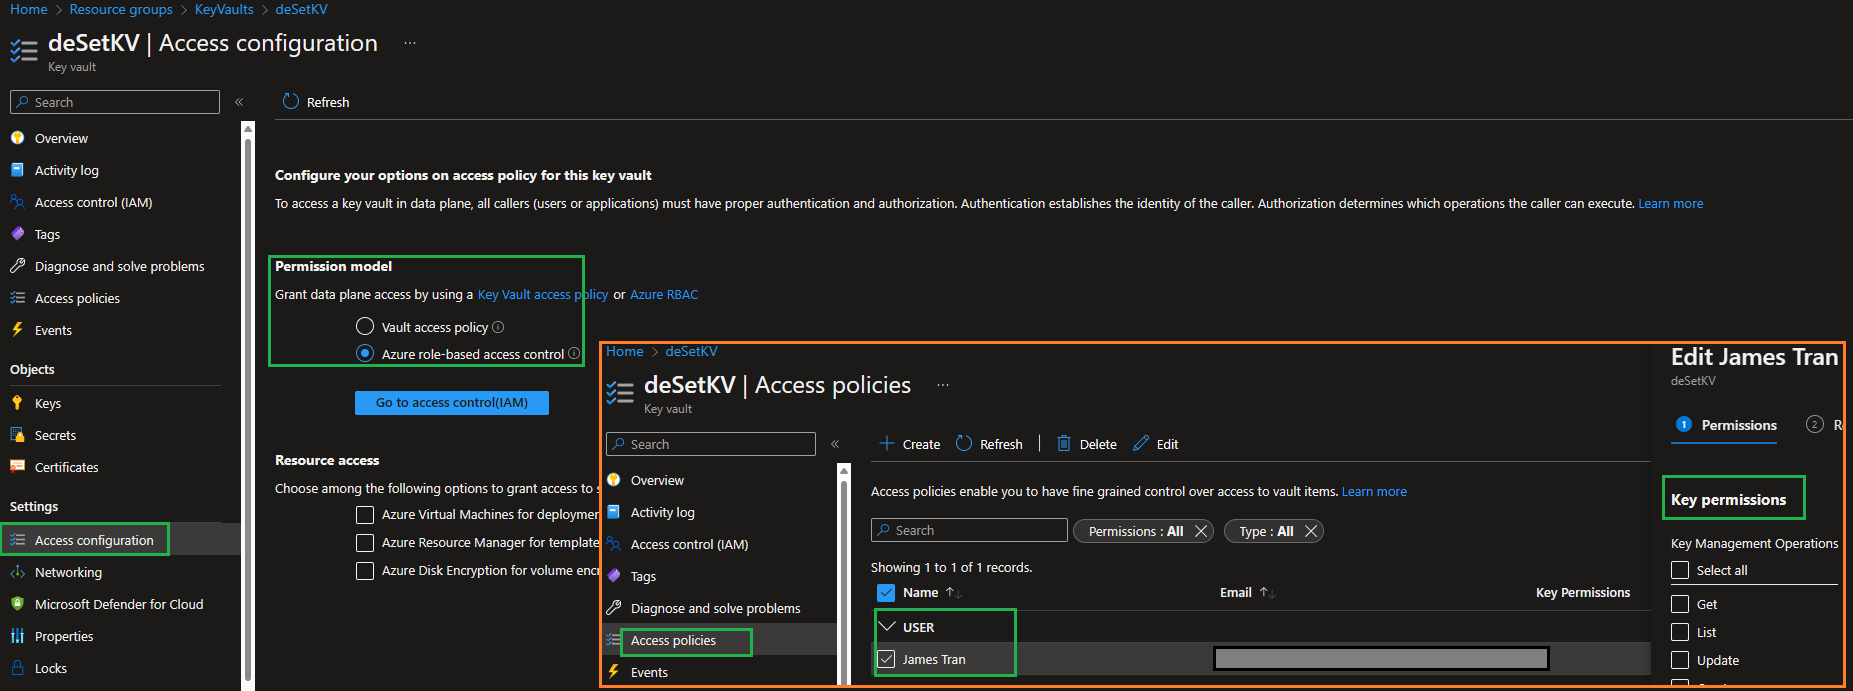Select Access configuration under Settings
Viewport: 1853px width, 691px height.
point(94,540)
